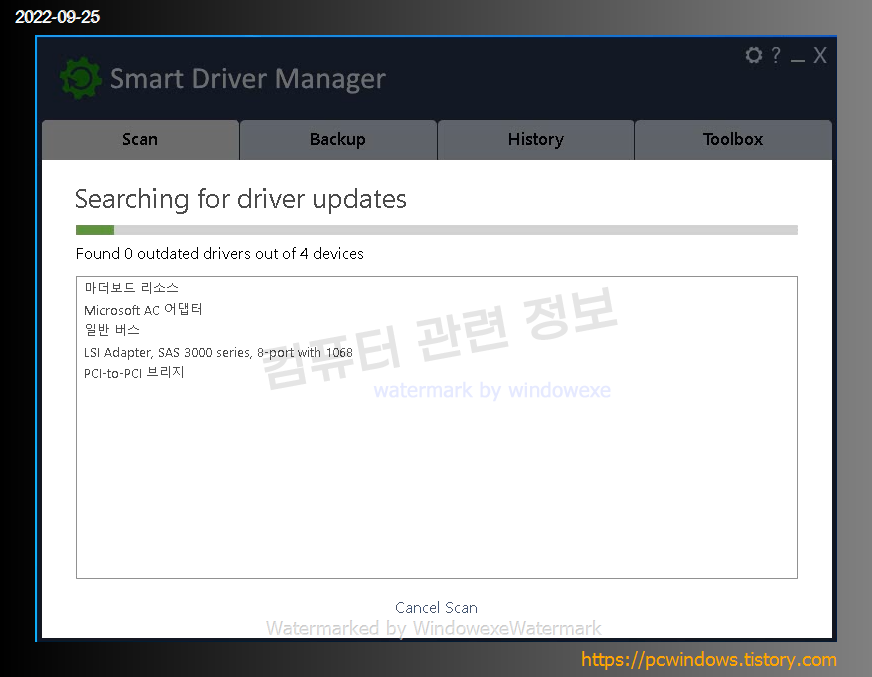Minimize the Smart Driver Manager window
The width and height of the screenshot is (872, 677).
point(797,59)
